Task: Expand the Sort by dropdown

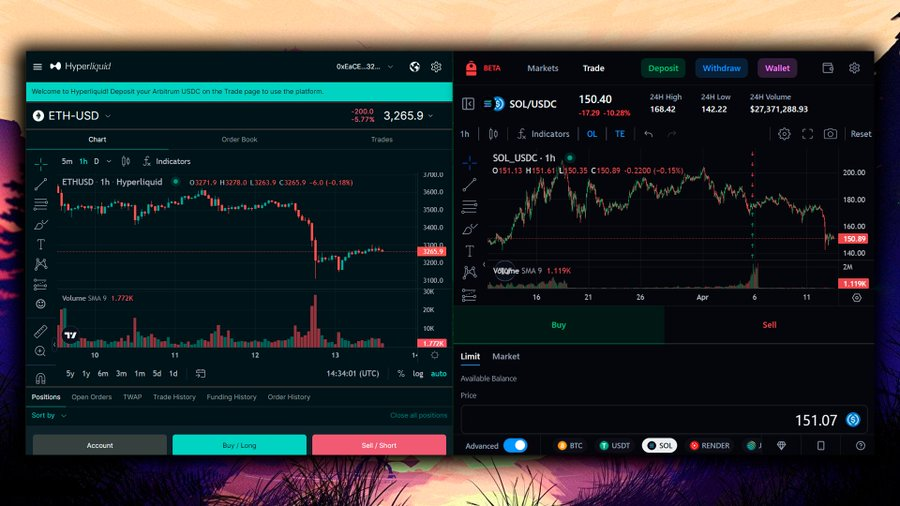Action: [x=49, y=415]
